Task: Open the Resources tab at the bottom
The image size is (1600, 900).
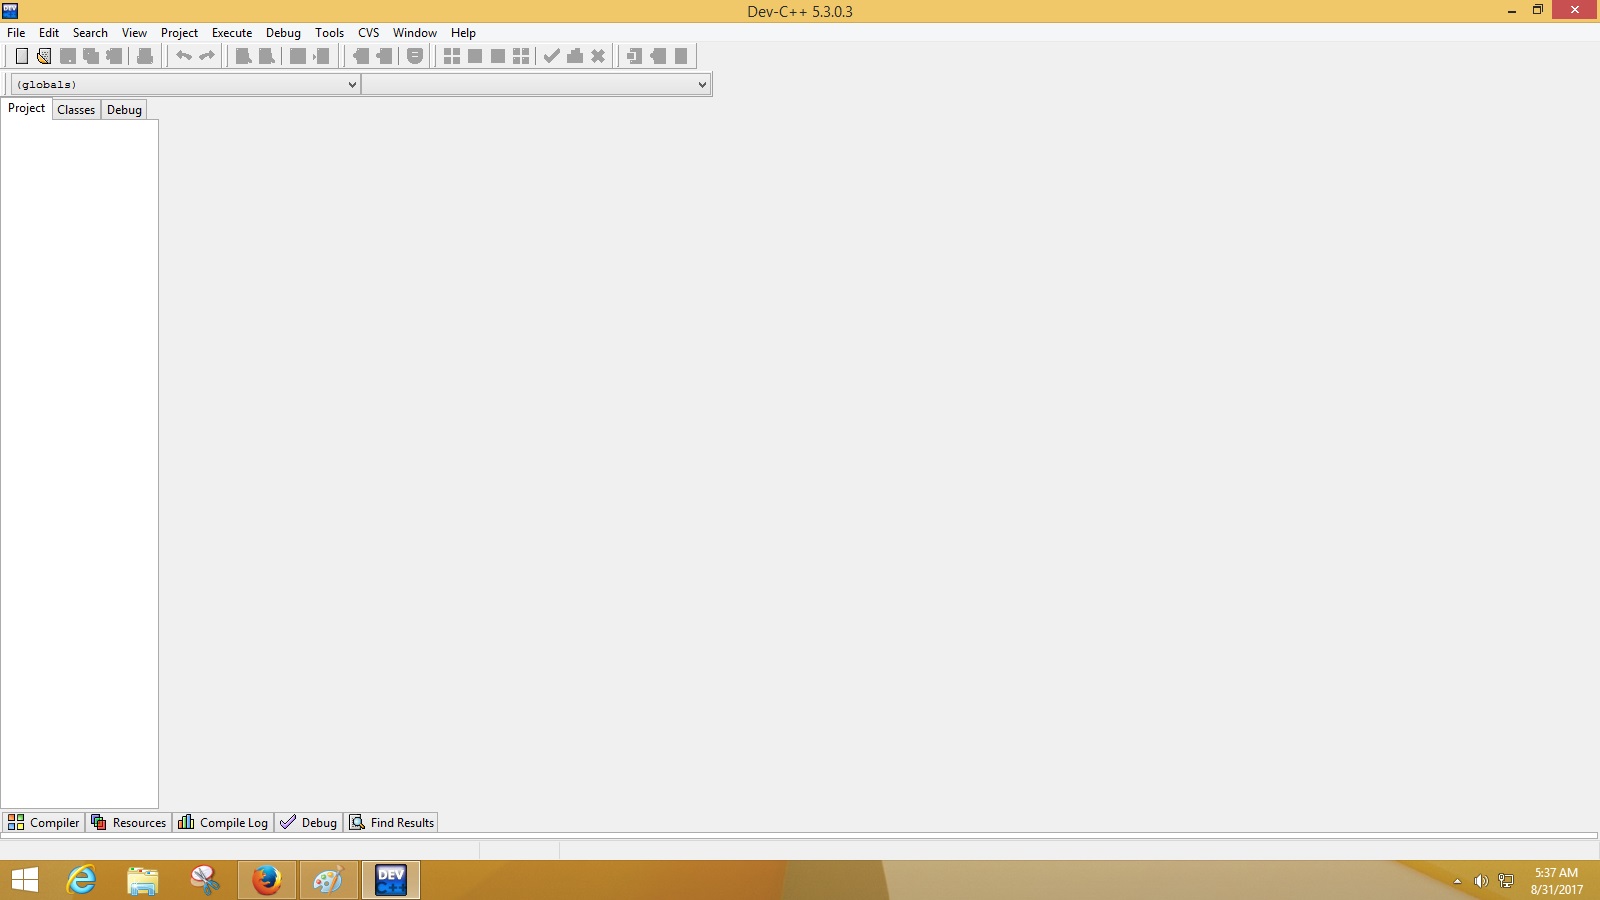Action: pyautogui.click(x=128, y=823)
